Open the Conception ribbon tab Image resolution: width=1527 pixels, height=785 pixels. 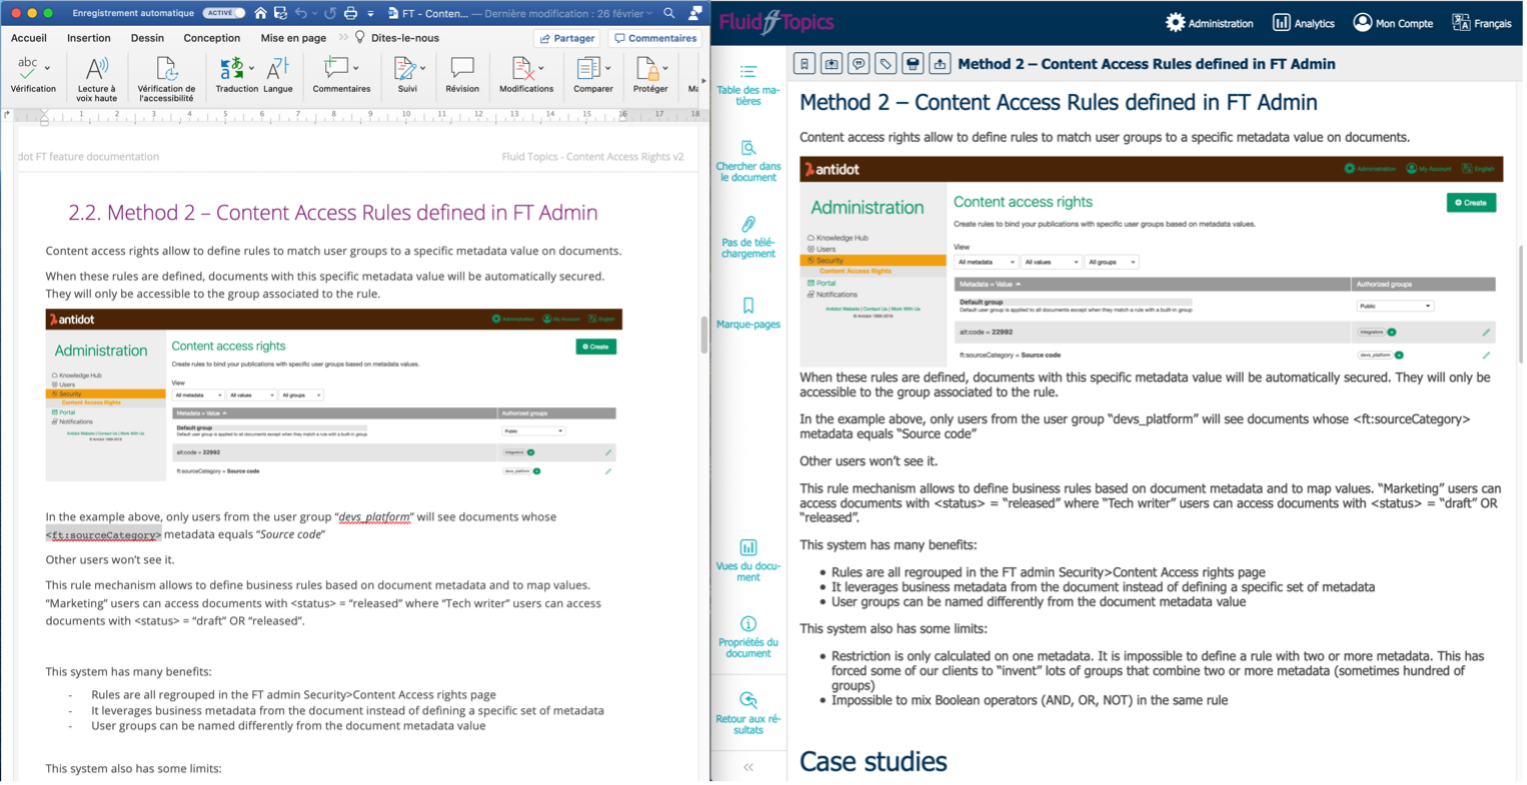212,38
